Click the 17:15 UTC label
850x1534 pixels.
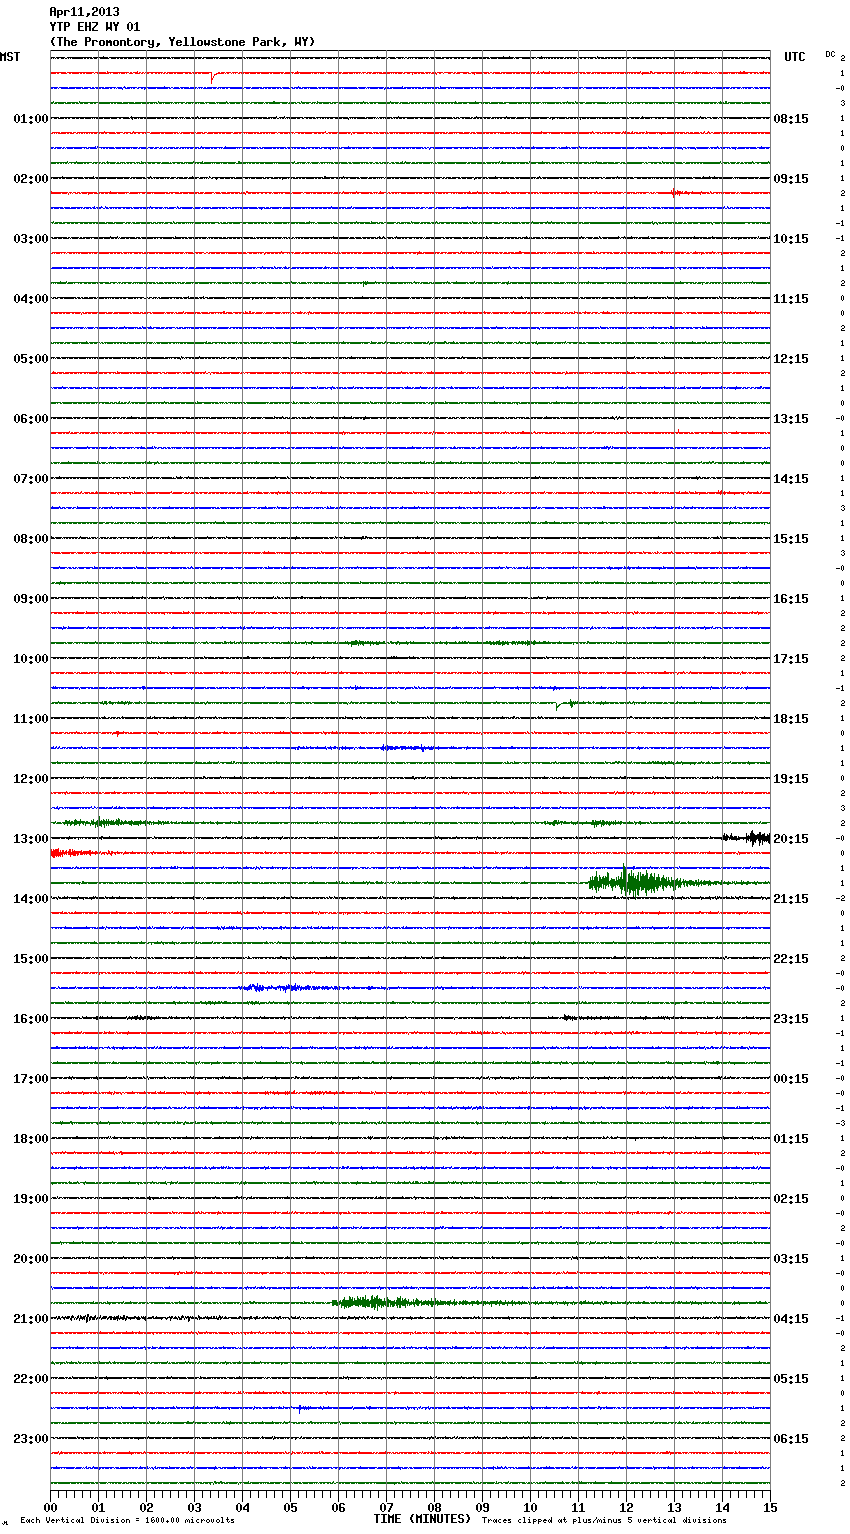pyautogui.click(x=791, y=659)
